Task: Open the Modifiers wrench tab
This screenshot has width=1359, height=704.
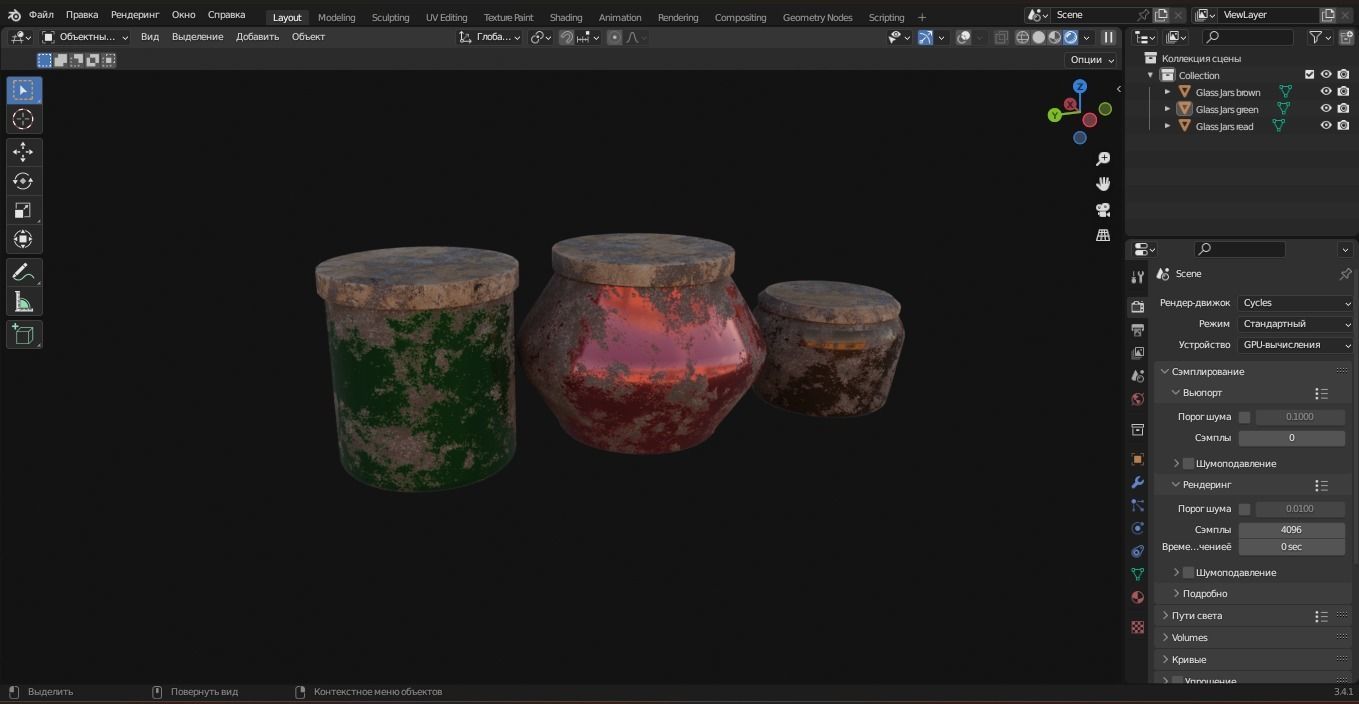Action: [x=1137, y=482]
